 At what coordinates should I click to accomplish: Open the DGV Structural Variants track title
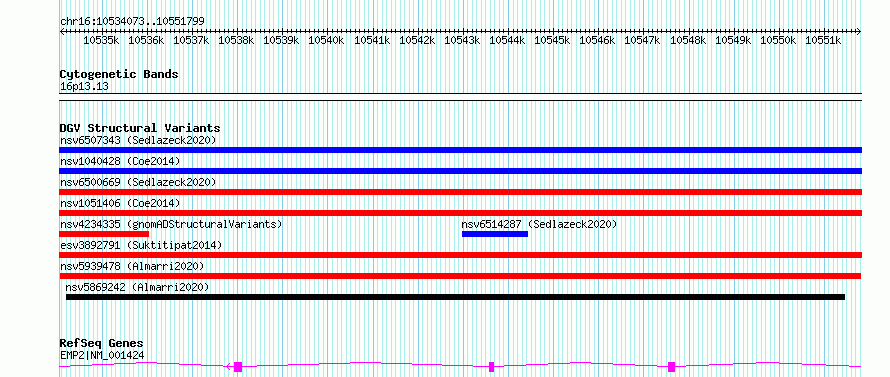(140, 128)
